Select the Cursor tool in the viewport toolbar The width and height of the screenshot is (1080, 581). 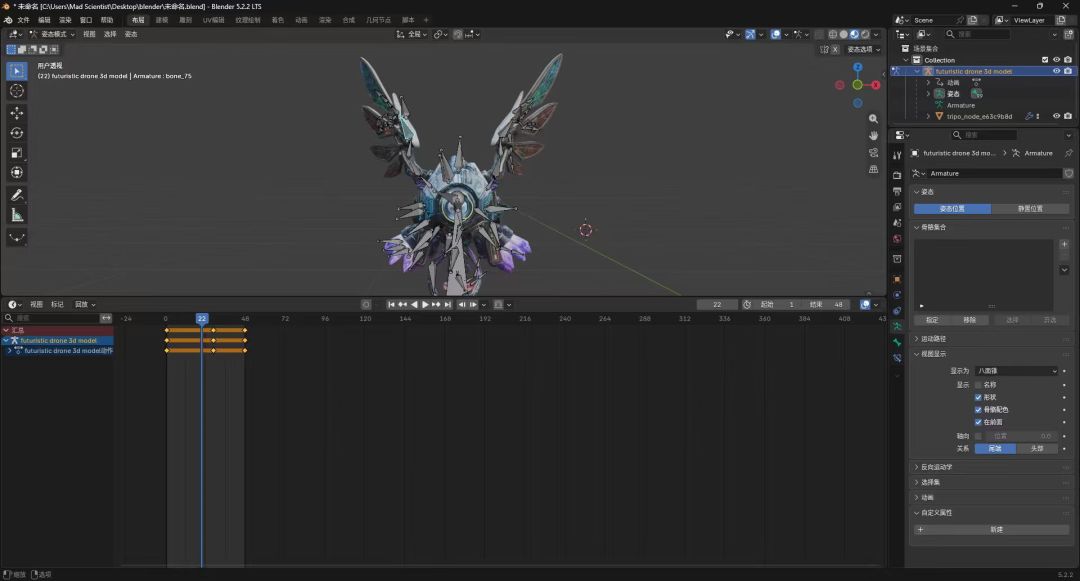[x=17, y=91]
